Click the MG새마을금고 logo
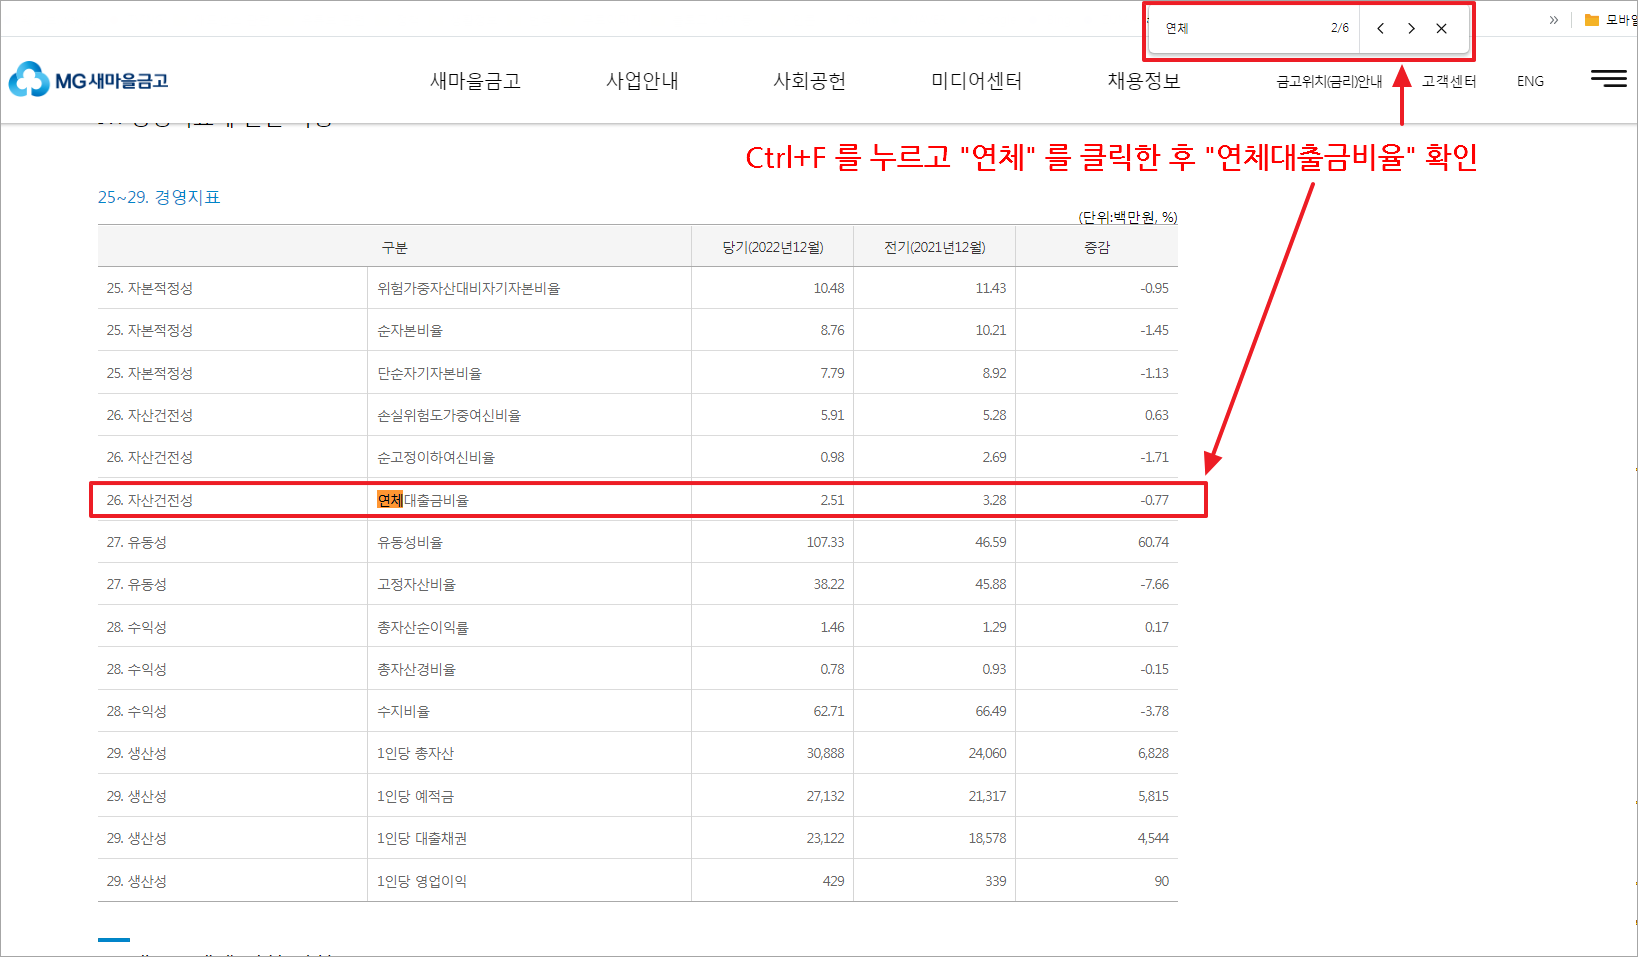 [x=88, y=80]
